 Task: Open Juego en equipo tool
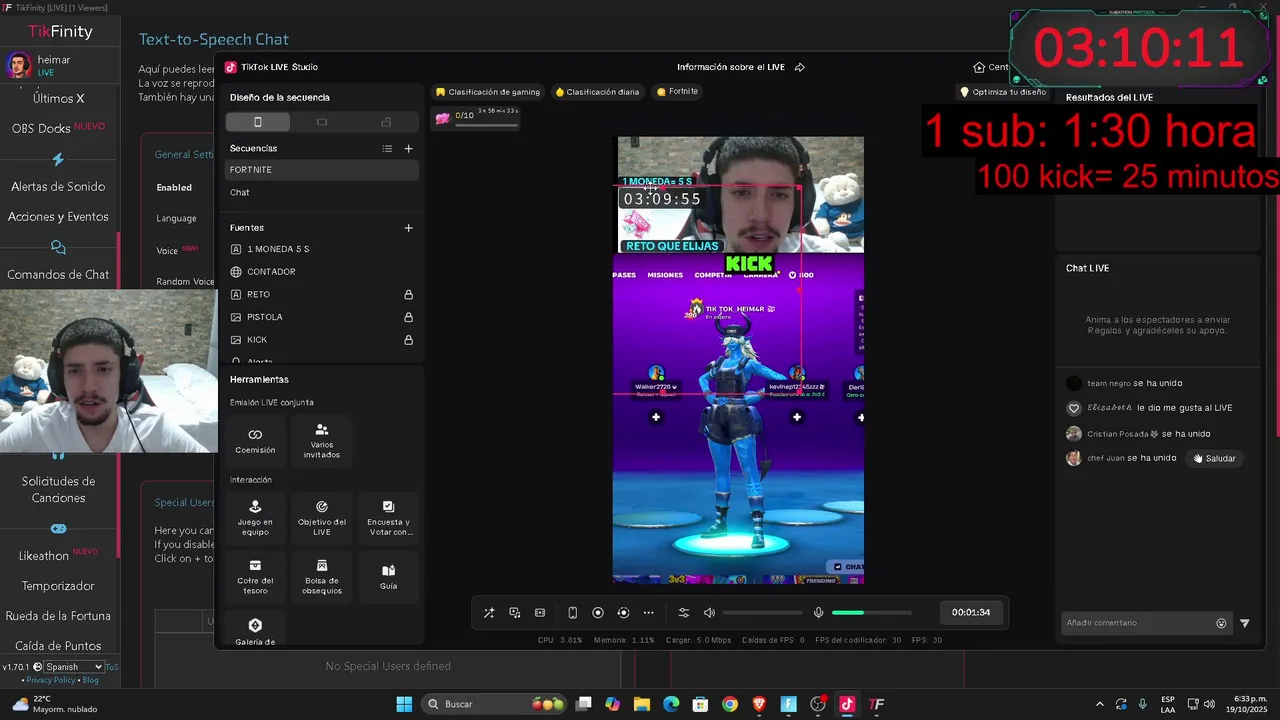click(255, 518)
